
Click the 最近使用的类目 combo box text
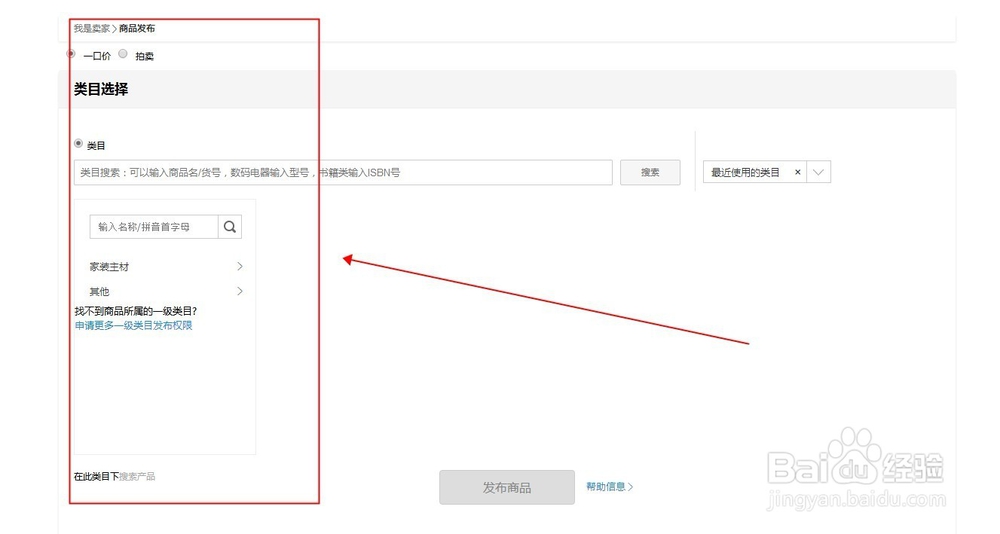pyautogui.click(x=746, y=172)
